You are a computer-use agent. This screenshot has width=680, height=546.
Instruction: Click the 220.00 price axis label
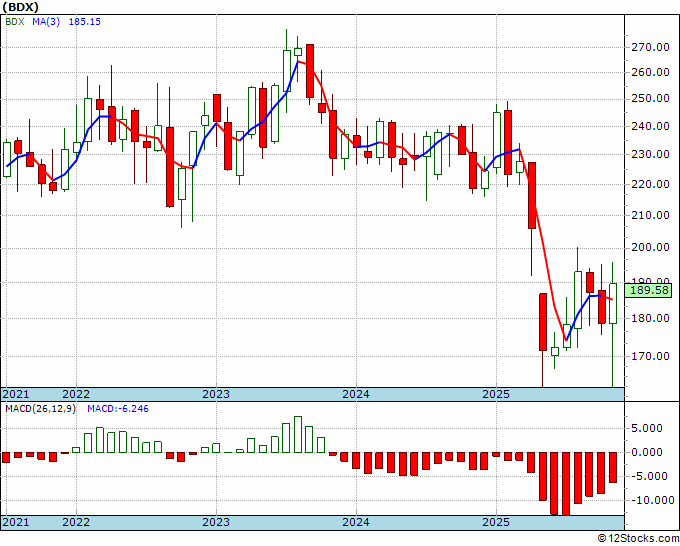[651, 184]
